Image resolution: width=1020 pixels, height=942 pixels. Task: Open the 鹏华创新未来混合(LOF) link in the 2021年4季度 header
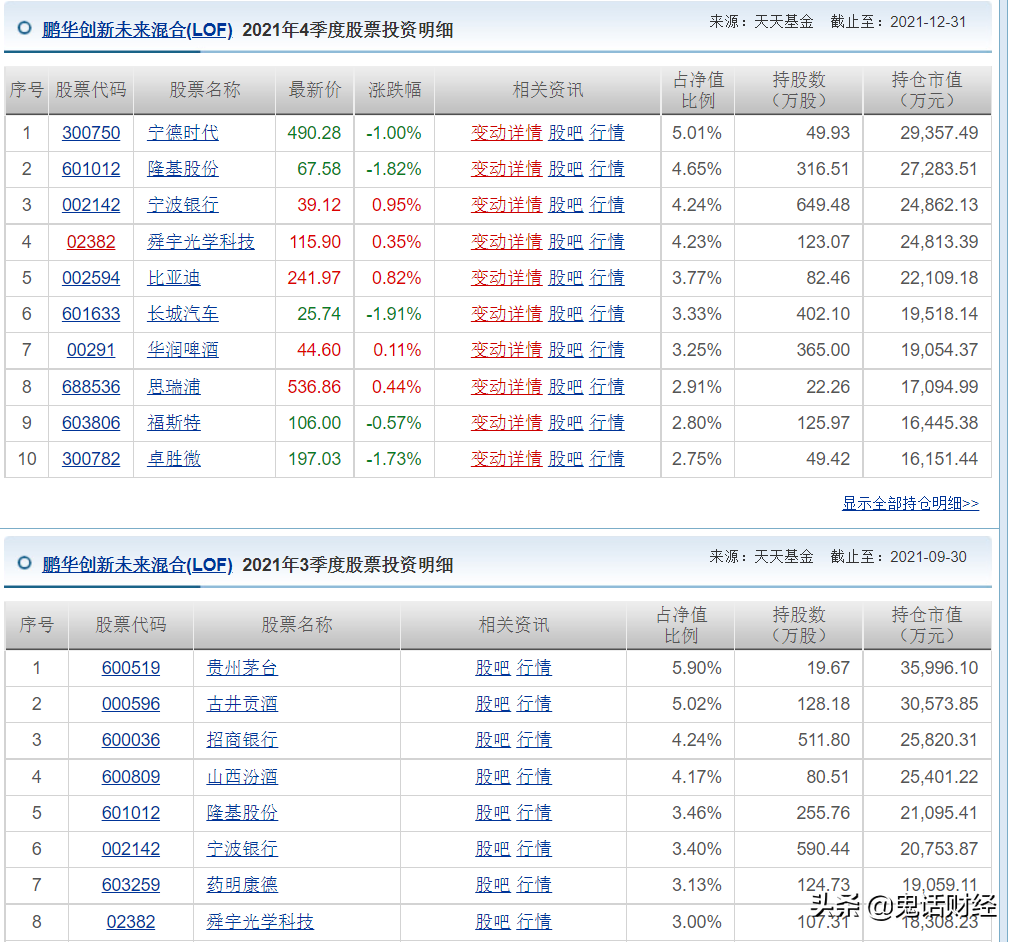pos(137,30)
